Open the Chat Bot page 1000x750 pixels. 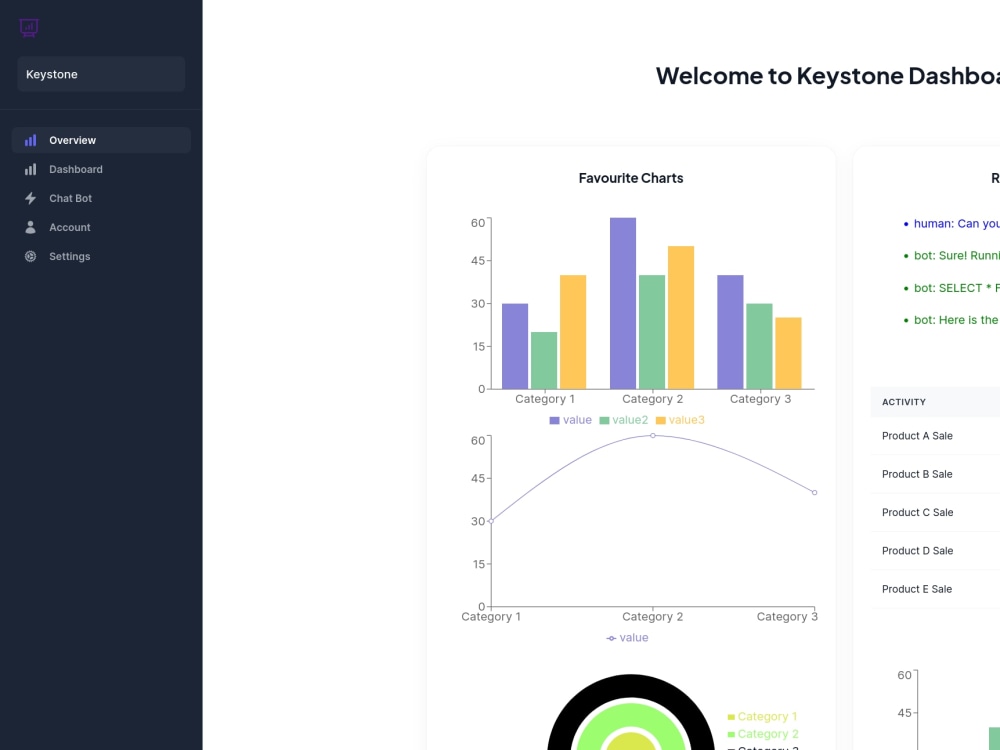pyautogui.click(x=101, y=198)
